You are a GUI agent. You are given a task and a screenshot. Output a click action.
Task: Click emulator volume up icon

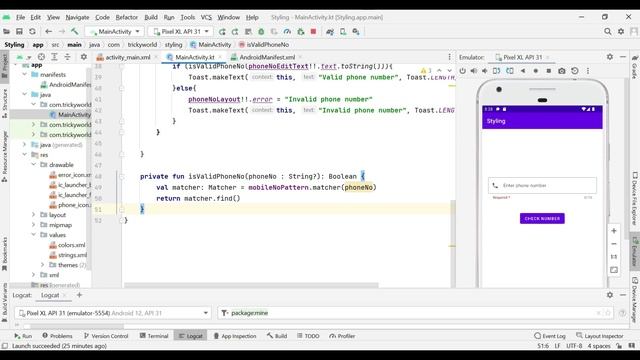473,71
